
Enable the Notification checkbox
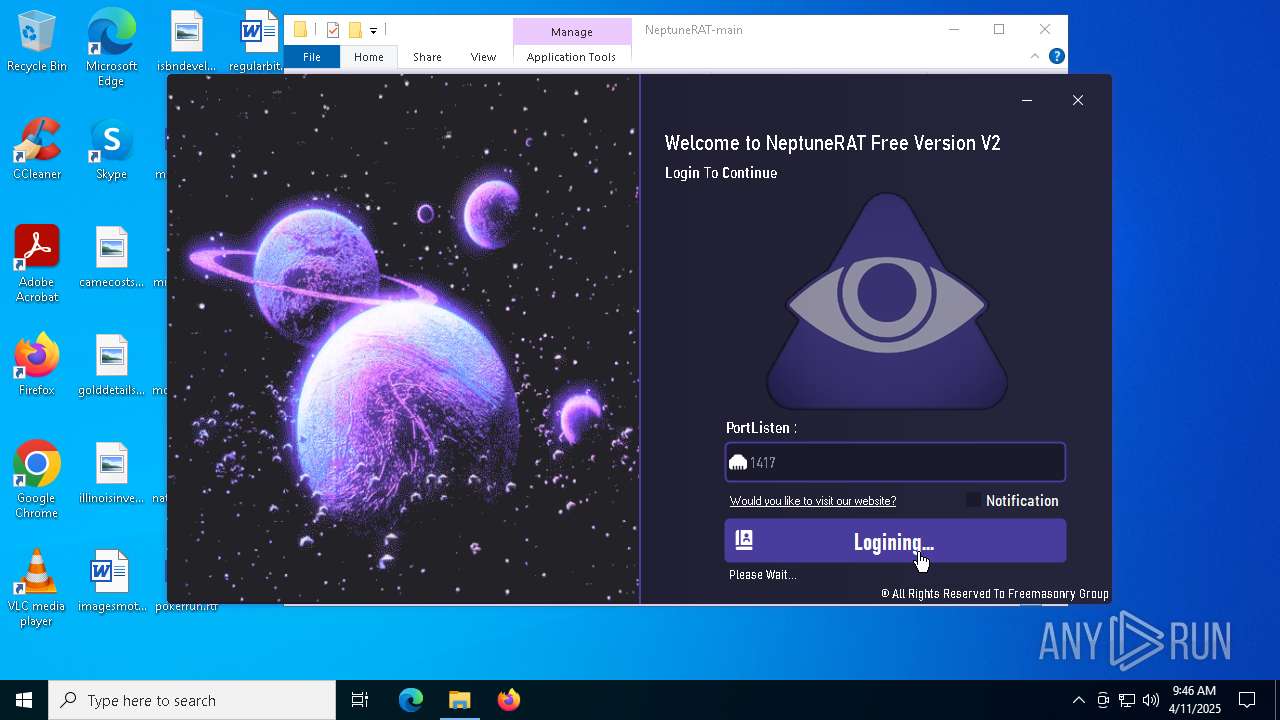973,500
